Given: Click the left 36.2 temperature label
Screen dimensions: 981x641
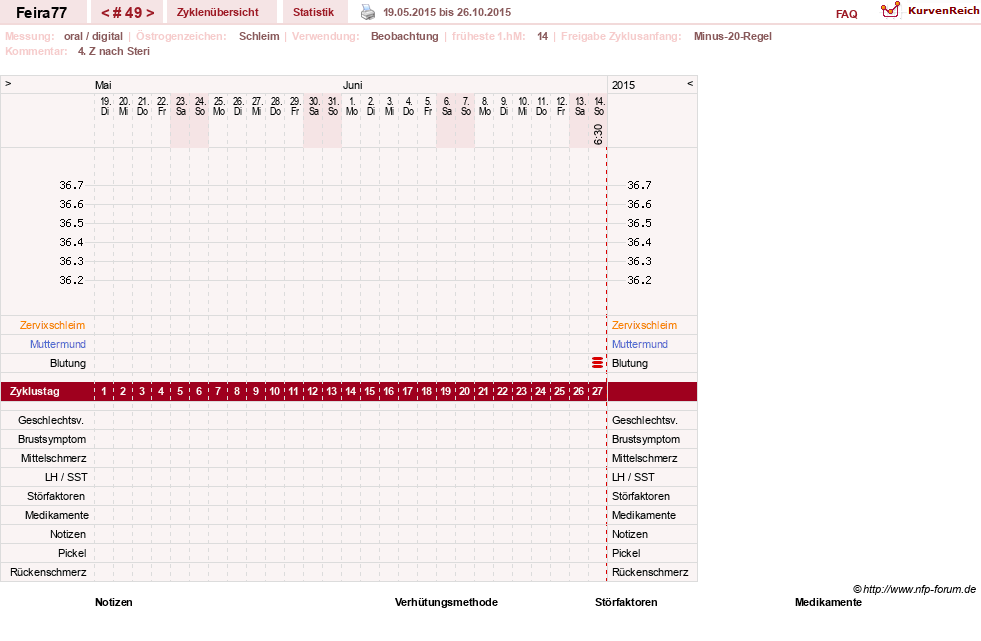Looking at the screenshot, I should 71,280.
